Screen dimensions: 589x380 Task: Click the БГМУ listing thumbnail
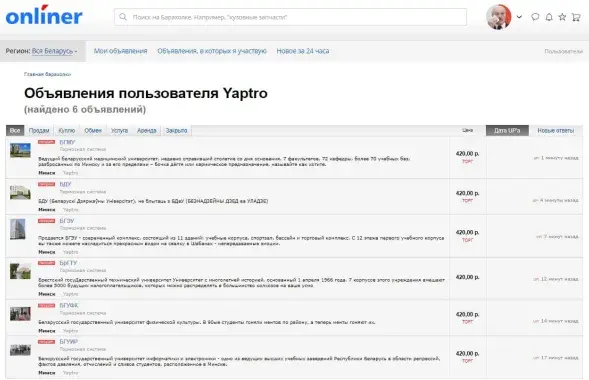click(x=20, y=150)
